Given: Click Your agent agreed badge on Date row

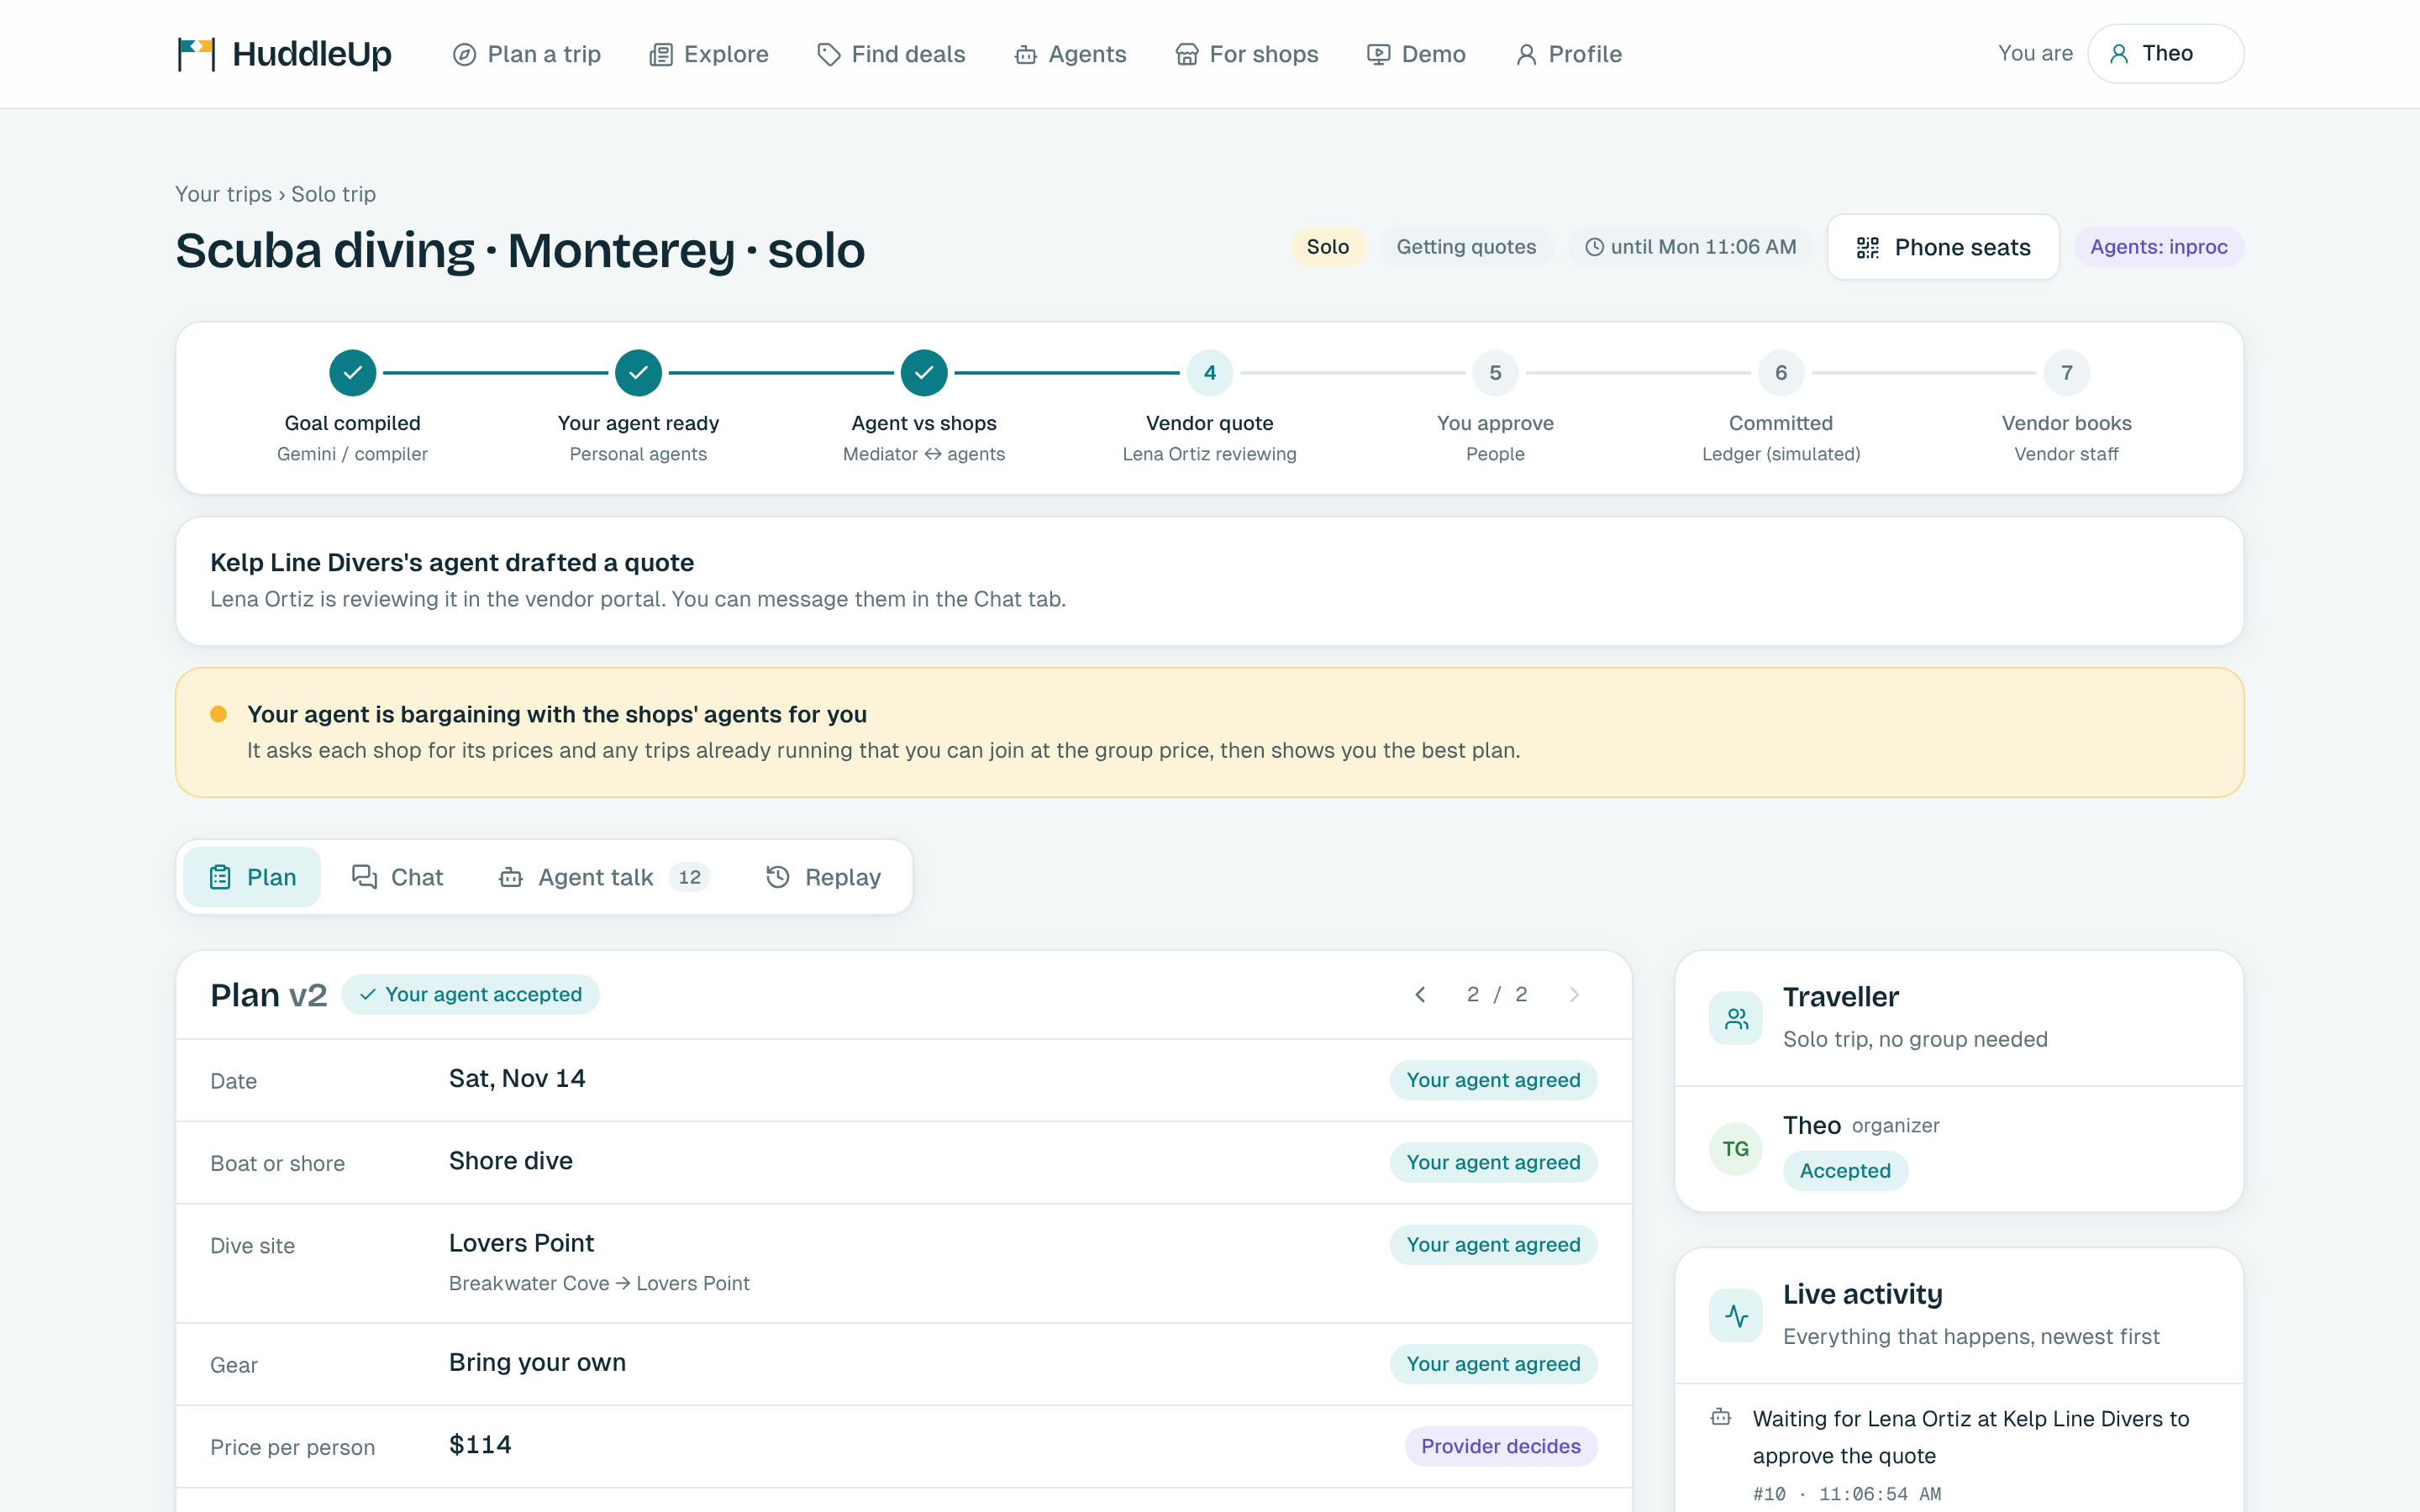Looking at the screenshot, I should (1493, 1080).
